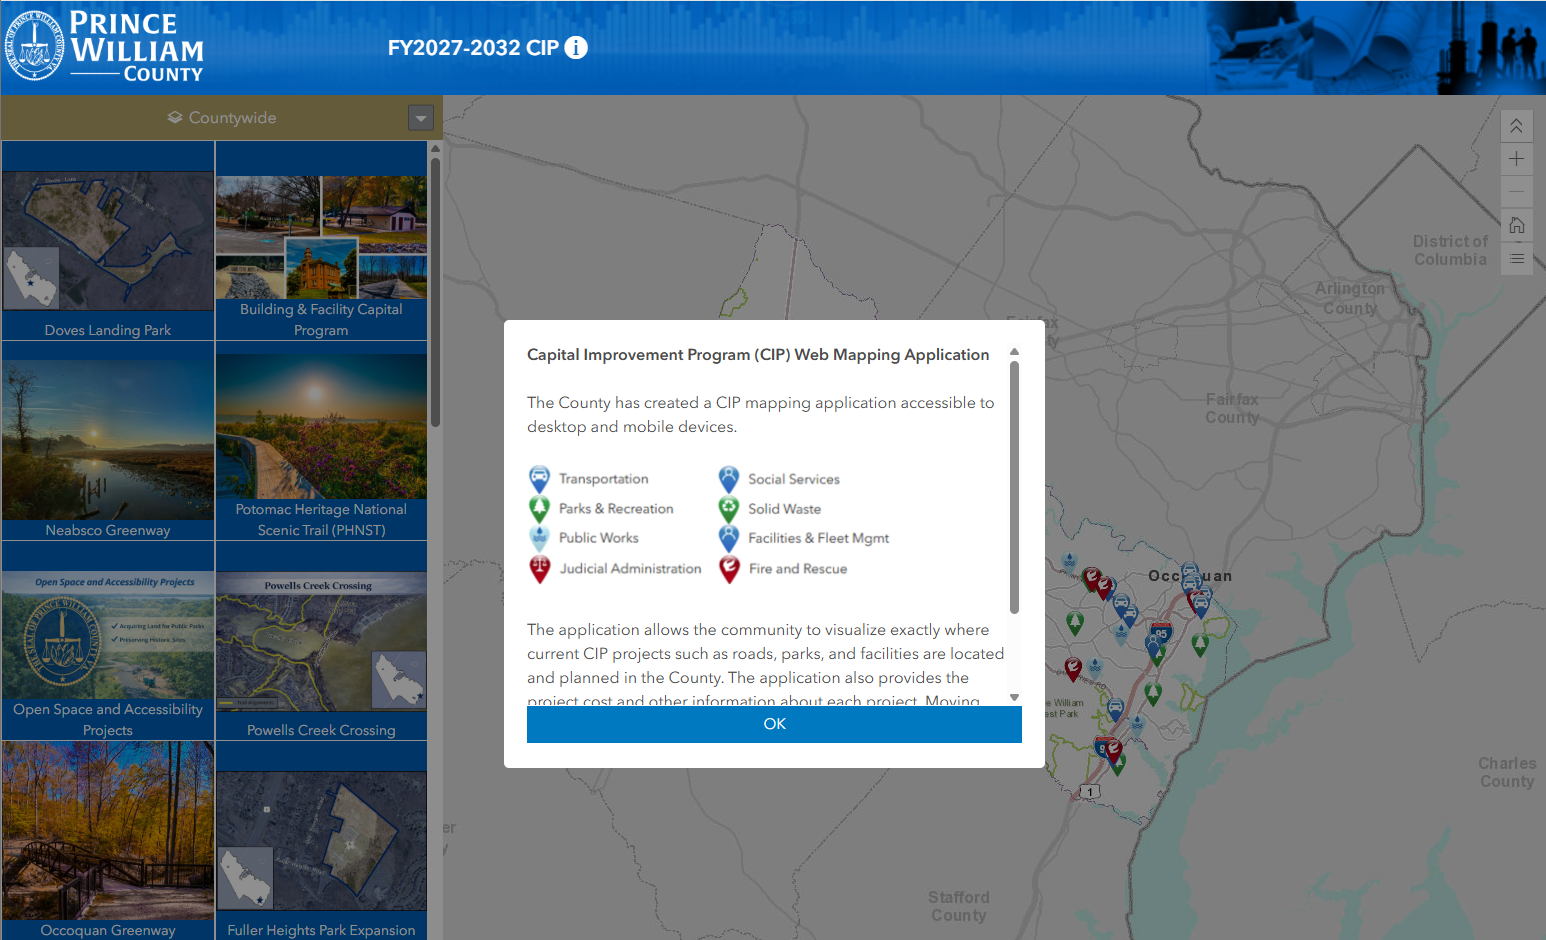Open Doves Landing Park thumbnail
This screenshot has width=1546, height=940.
(x=108, y=240)
